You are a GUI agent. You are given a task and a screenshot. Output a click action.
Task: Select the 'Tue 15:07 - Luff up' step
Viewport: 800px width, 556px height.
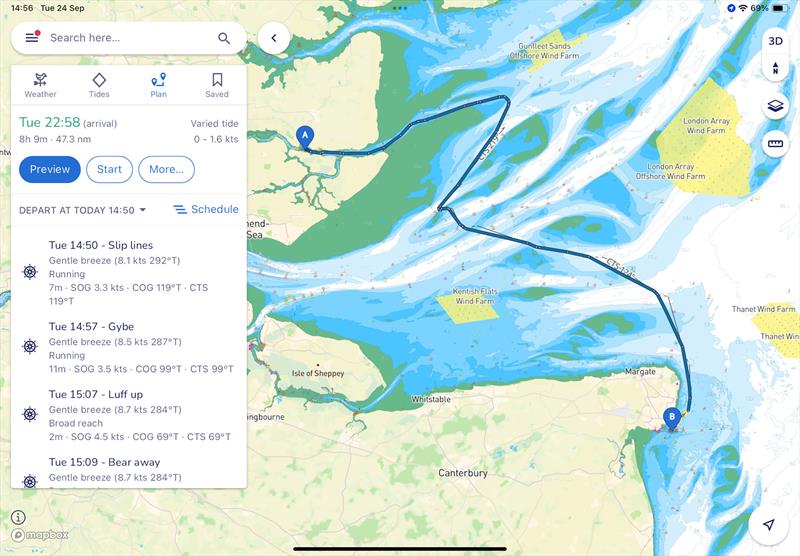129,415
